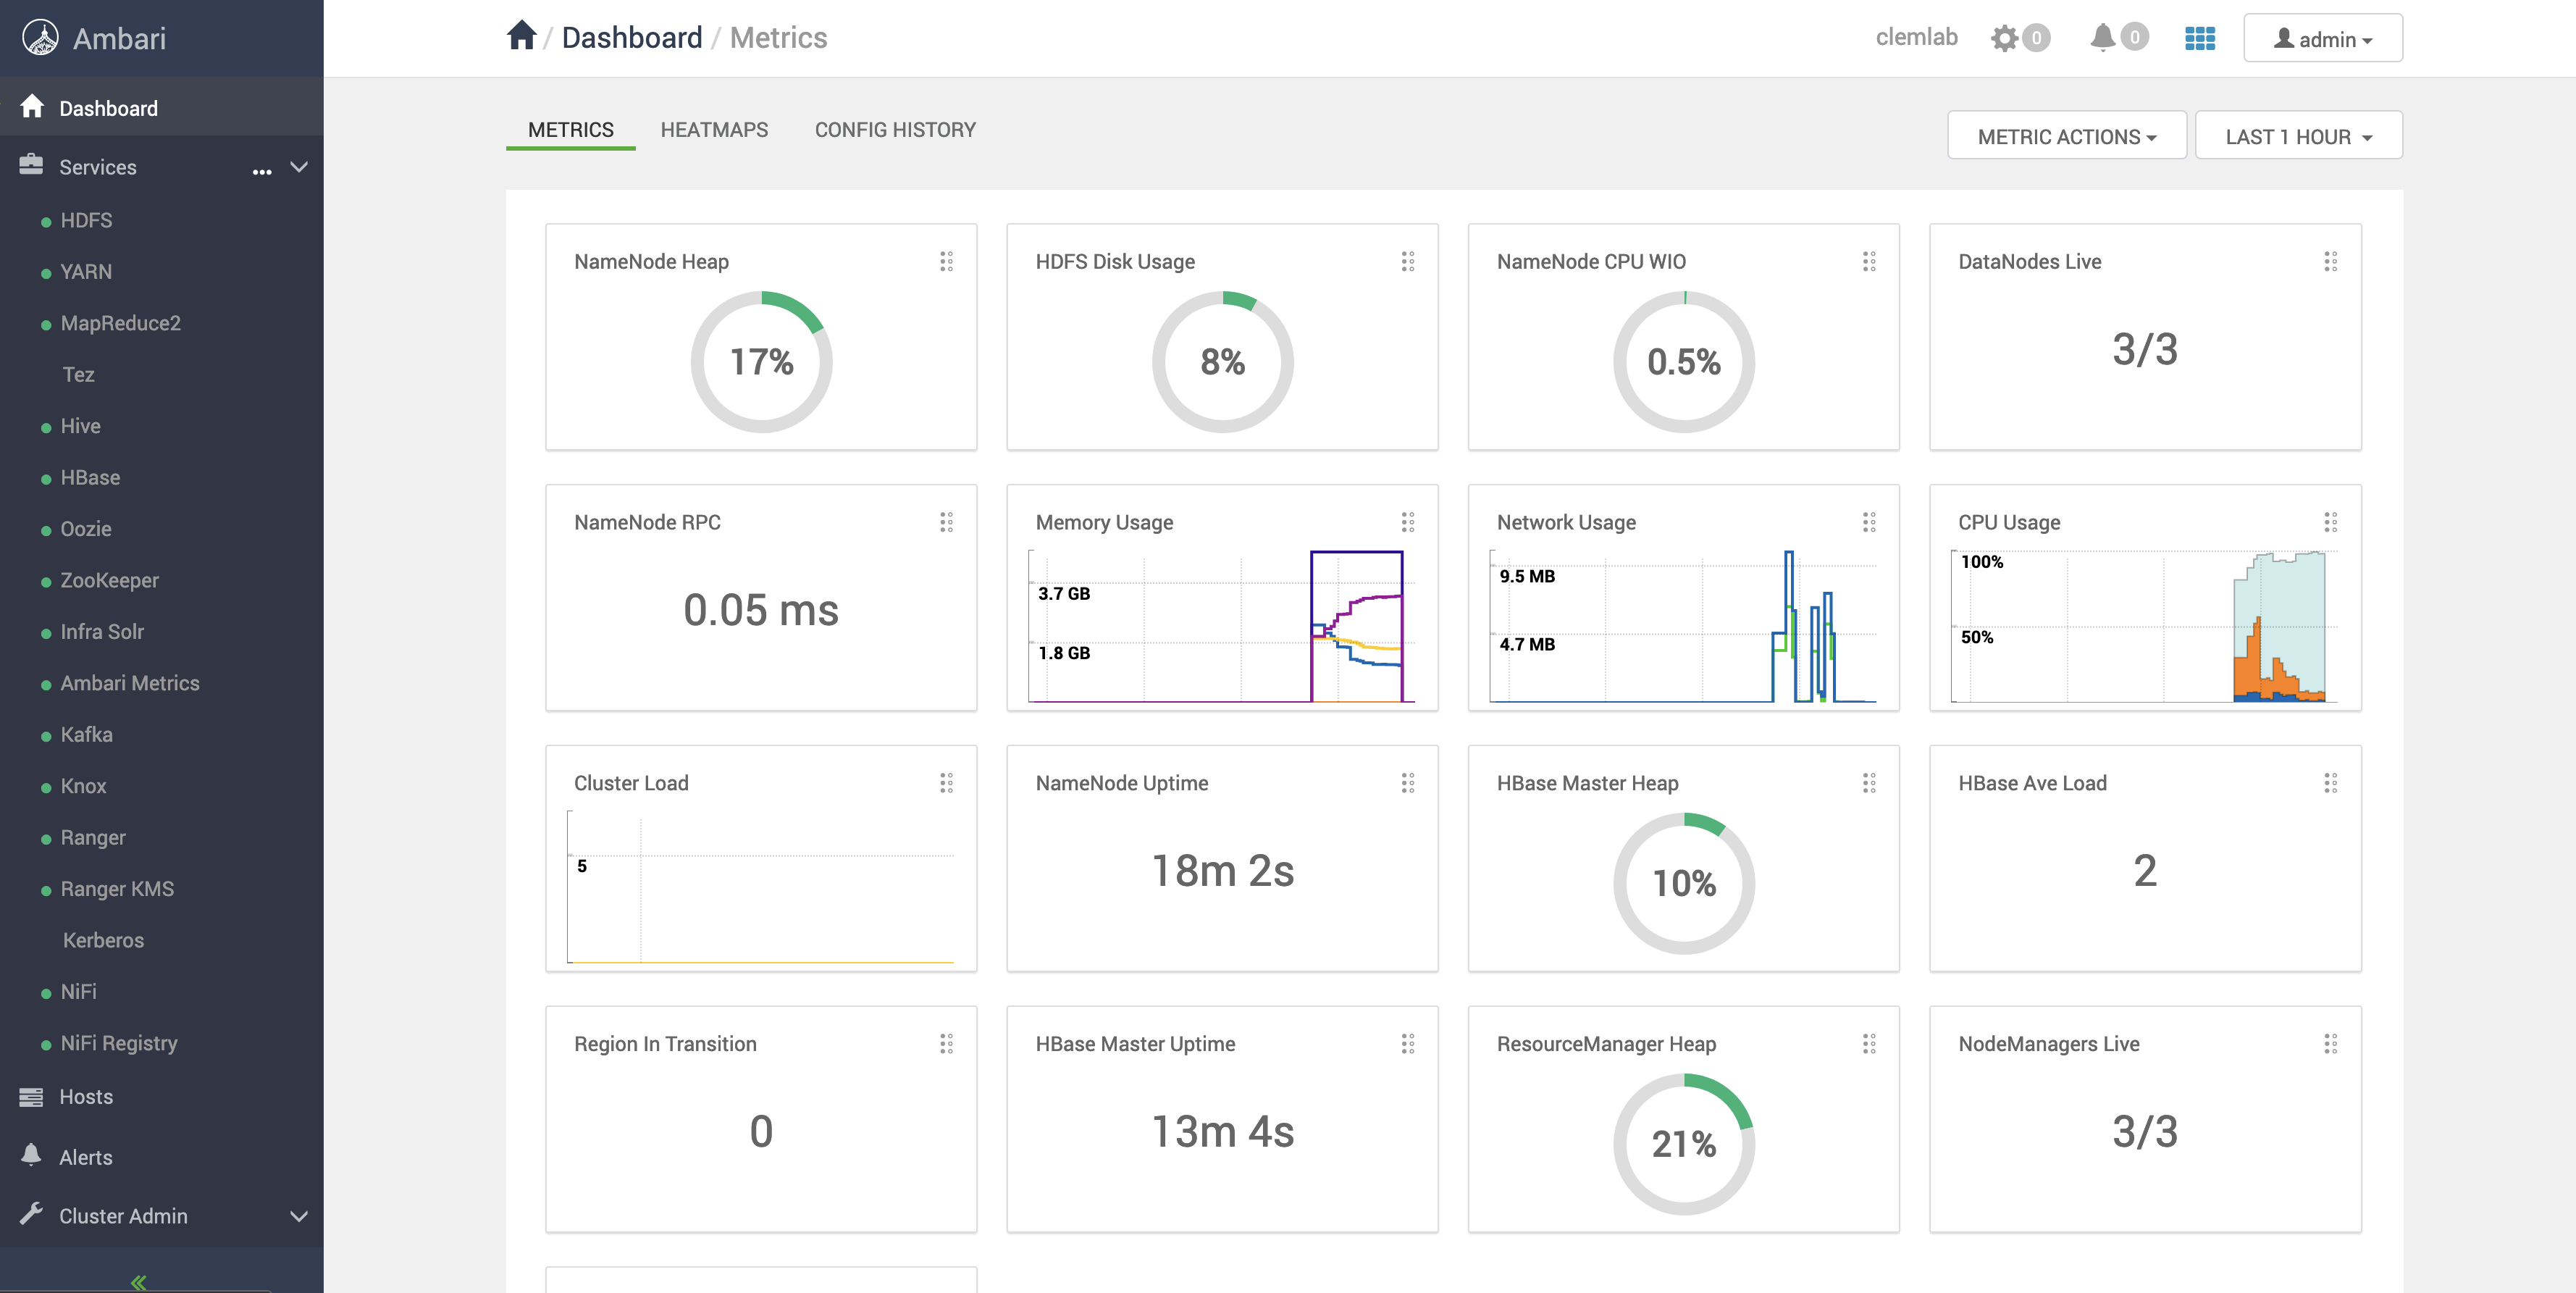Go to the Hosts page
The width and height of the screenshot is (2576, 1293).
tap(86, 1097)
